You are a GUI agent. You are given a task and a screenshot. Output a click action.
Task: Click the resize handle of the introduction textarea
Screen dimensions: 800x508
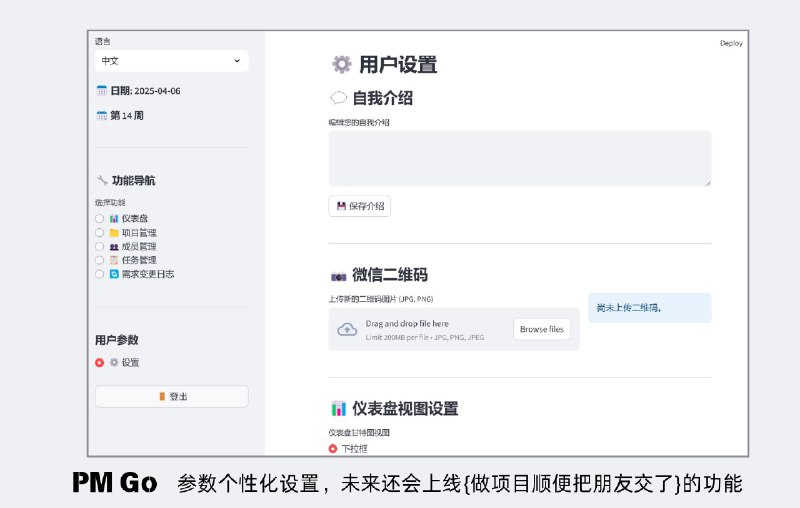tap(708, 183)
